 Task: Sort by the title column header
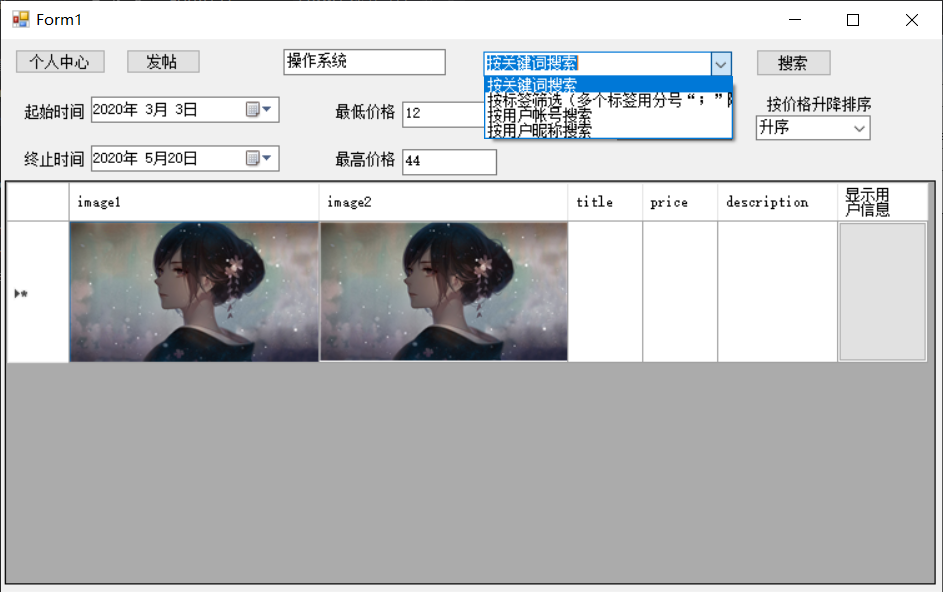(605, 202)
